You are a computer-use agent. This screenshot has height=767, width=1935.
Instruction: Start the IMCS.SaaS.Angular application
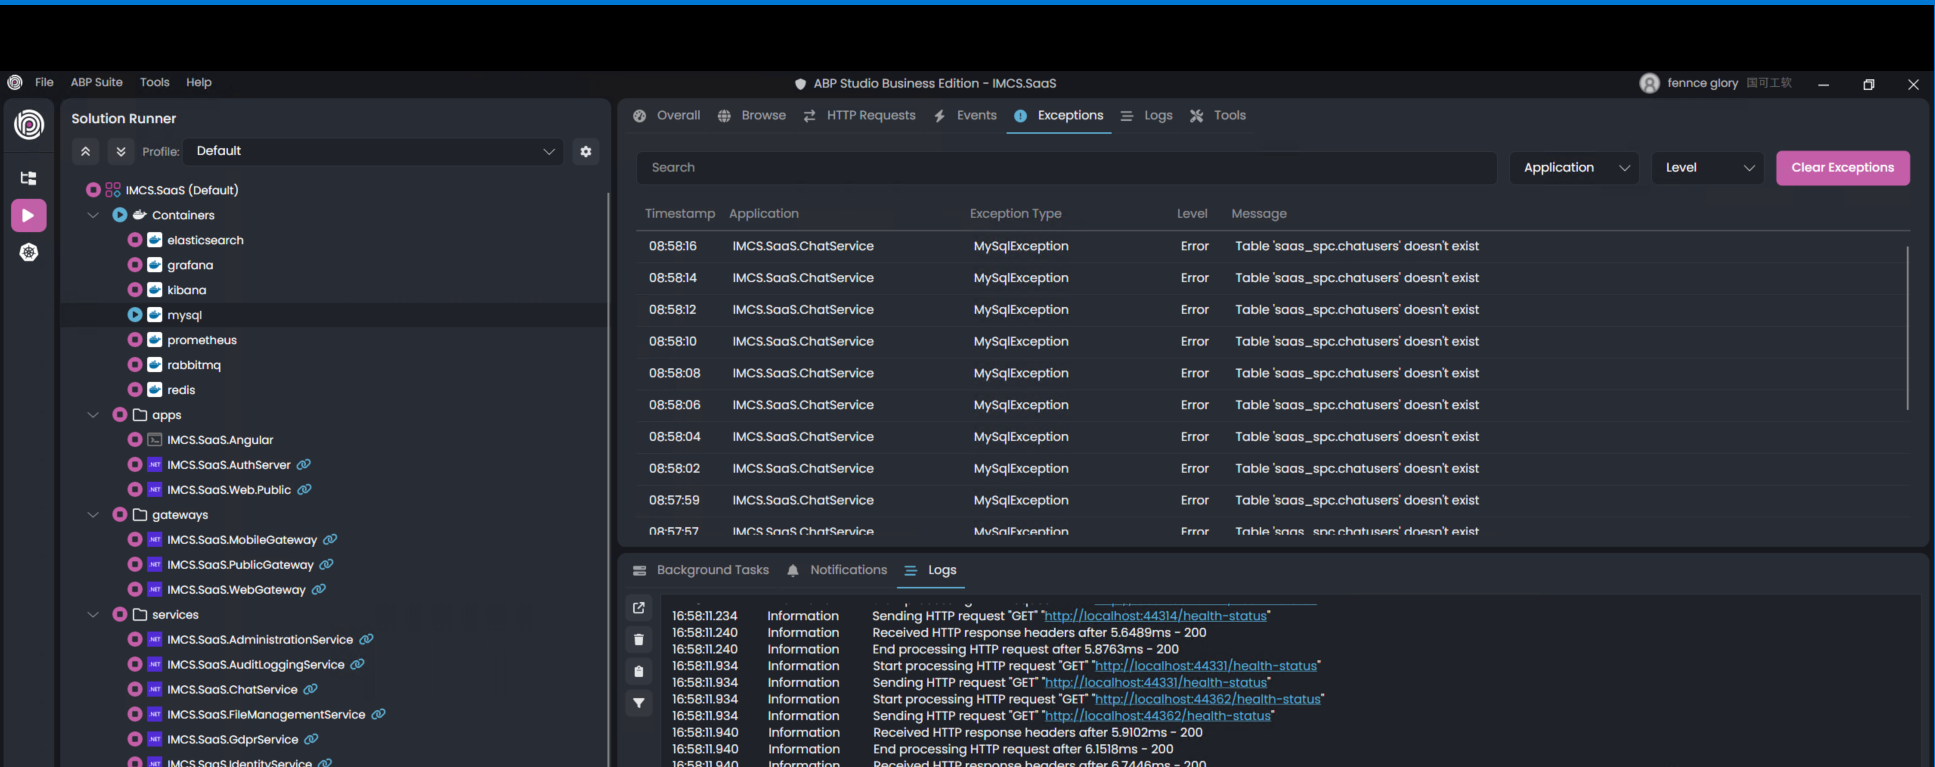(x=135, y=440)
